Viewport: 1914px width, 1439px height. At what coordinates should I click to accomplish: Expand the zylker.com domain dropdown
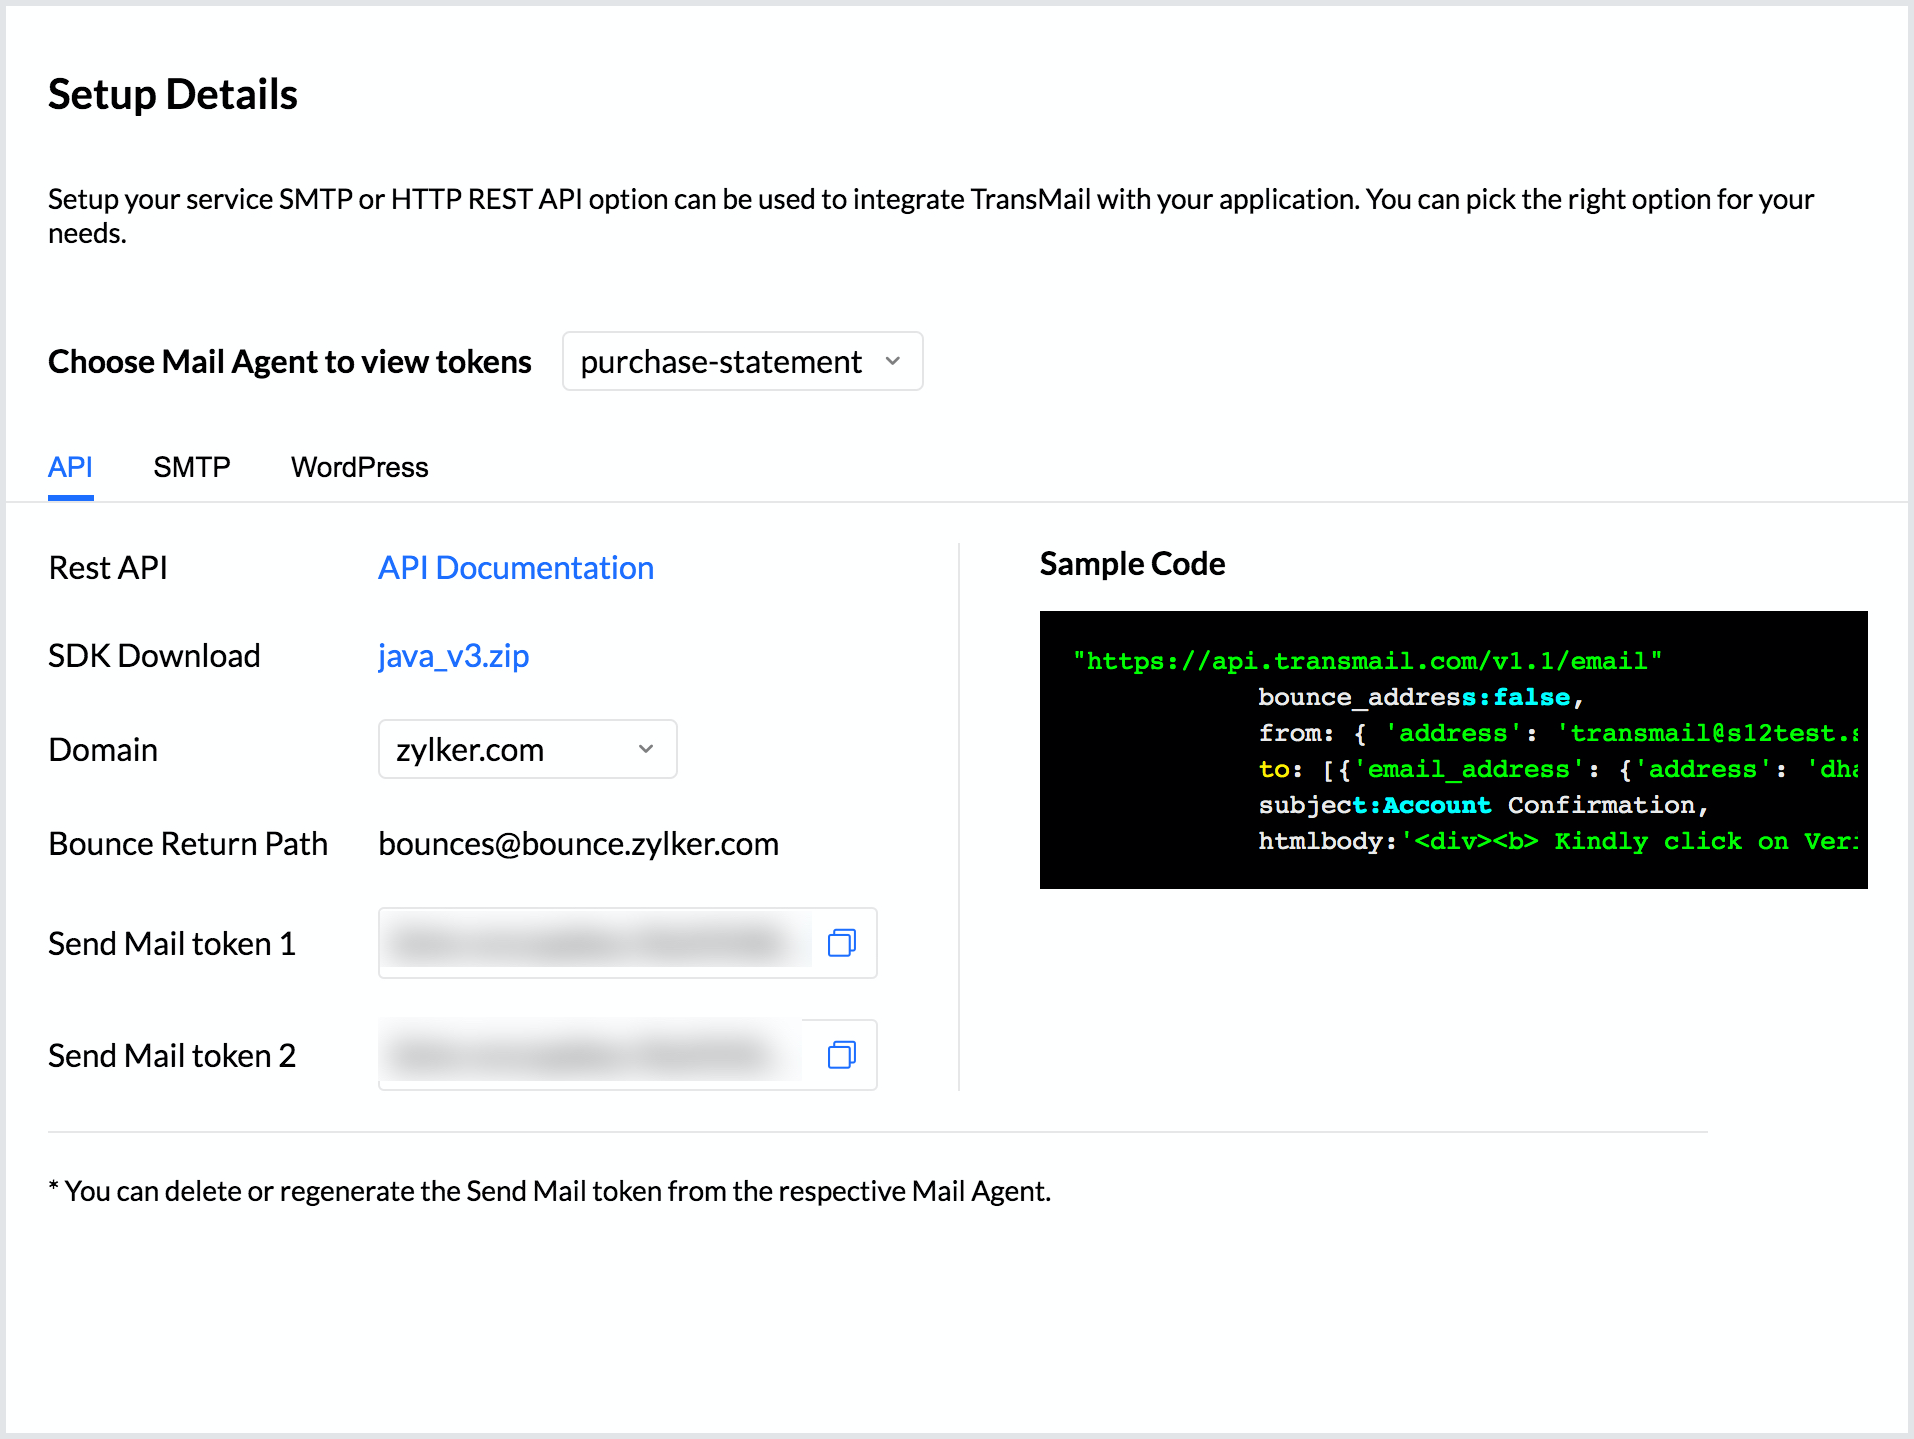[527, 749]
